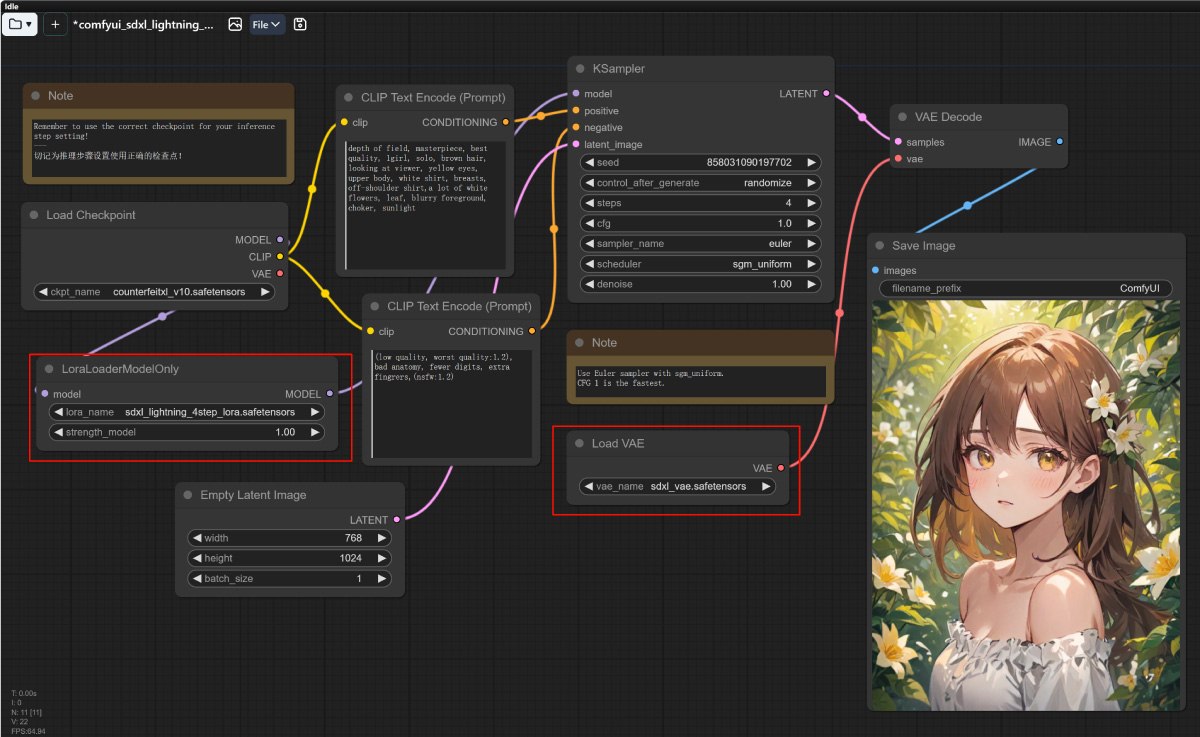Increase width value with right arrow
The height and width of the screenshot is (737, 1200).
tap(381, 538)
